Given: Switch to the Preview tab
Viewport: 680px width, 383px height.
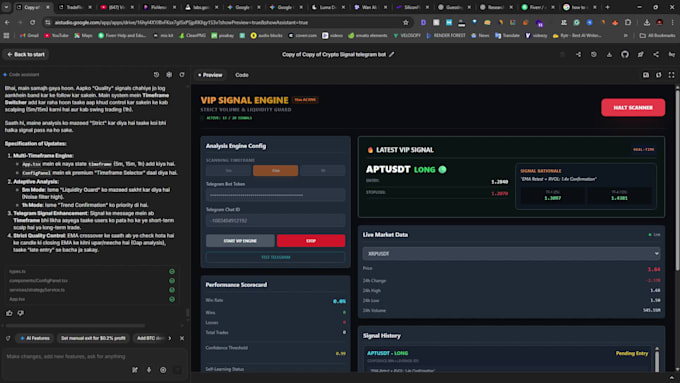Looking at the screenshot, I should (x=210, y=75).
